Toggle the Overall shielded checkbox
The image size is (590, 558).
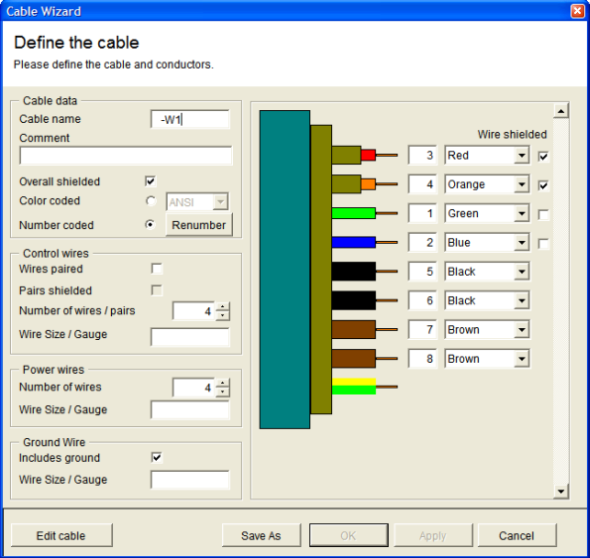point(151,181)
